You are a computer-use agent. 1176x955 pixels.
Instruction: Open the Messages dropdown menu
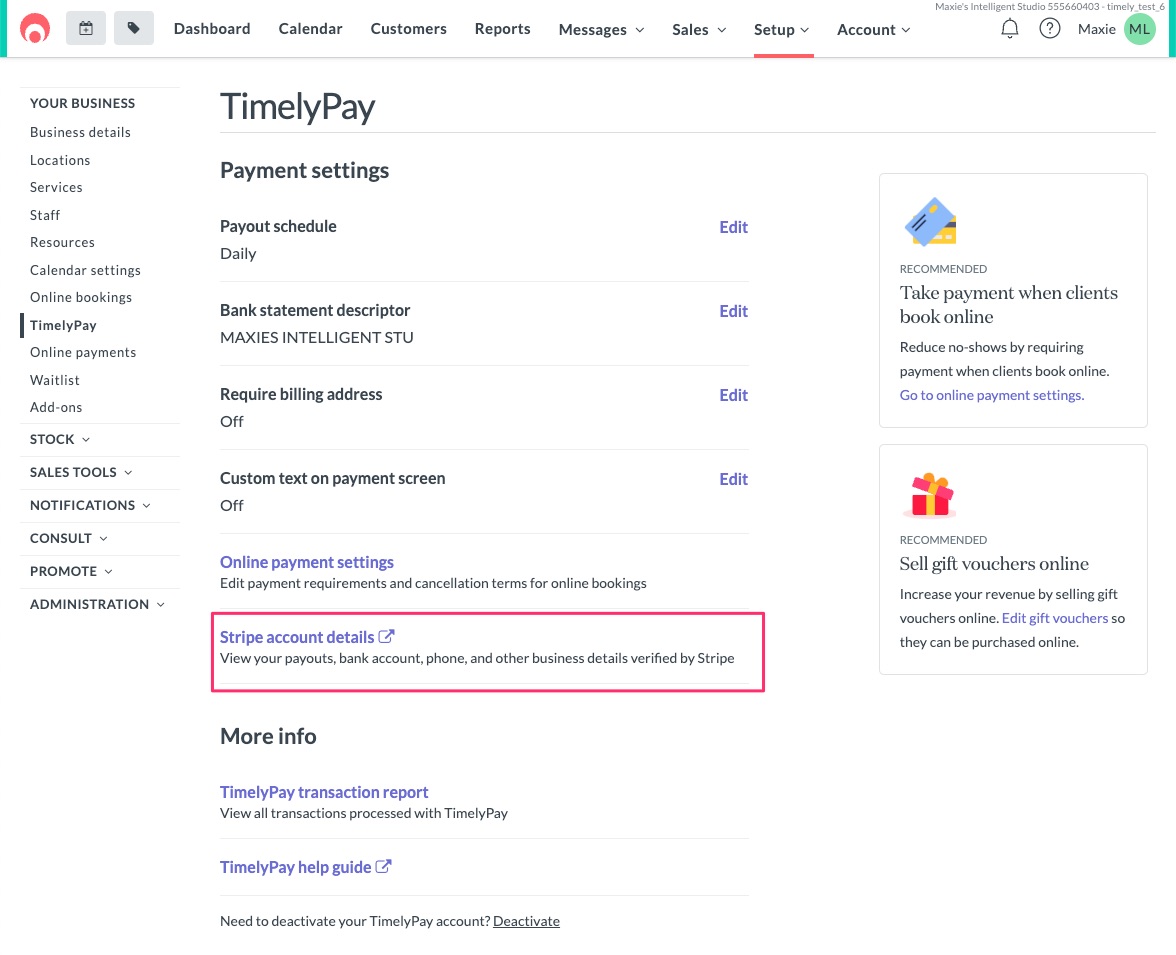(x=602, y=29)
